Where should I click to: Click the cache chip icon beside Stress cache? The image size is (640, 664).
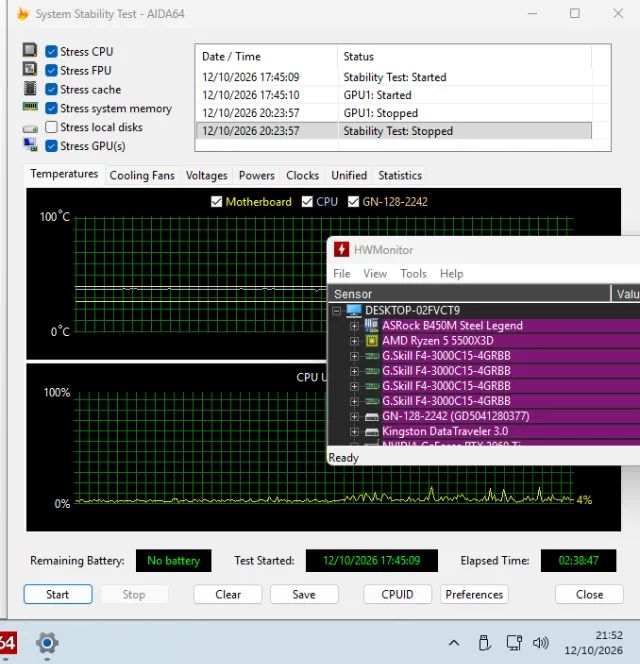tap(30, 88)
